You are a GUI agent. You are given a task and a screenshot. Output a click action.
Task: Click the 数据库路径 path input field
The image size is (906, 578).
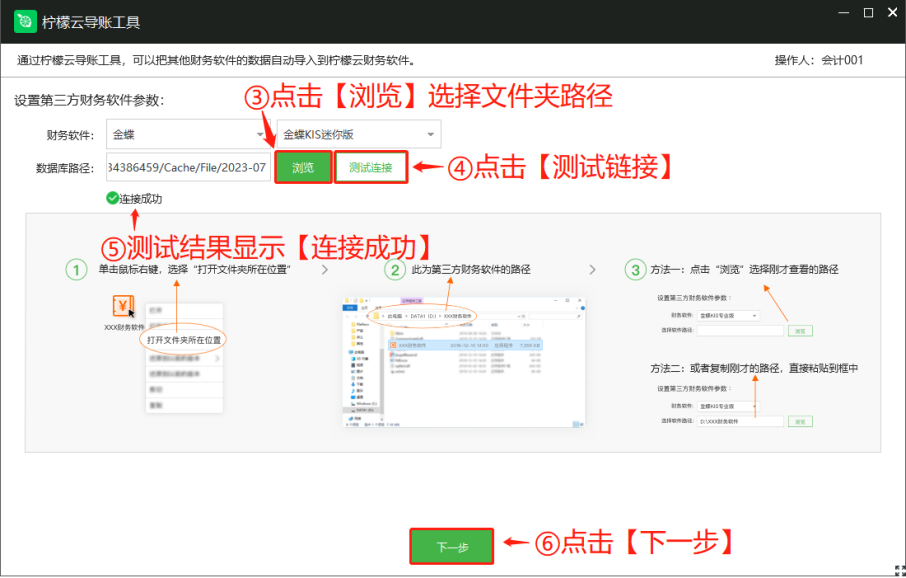(x=188, y=168)
